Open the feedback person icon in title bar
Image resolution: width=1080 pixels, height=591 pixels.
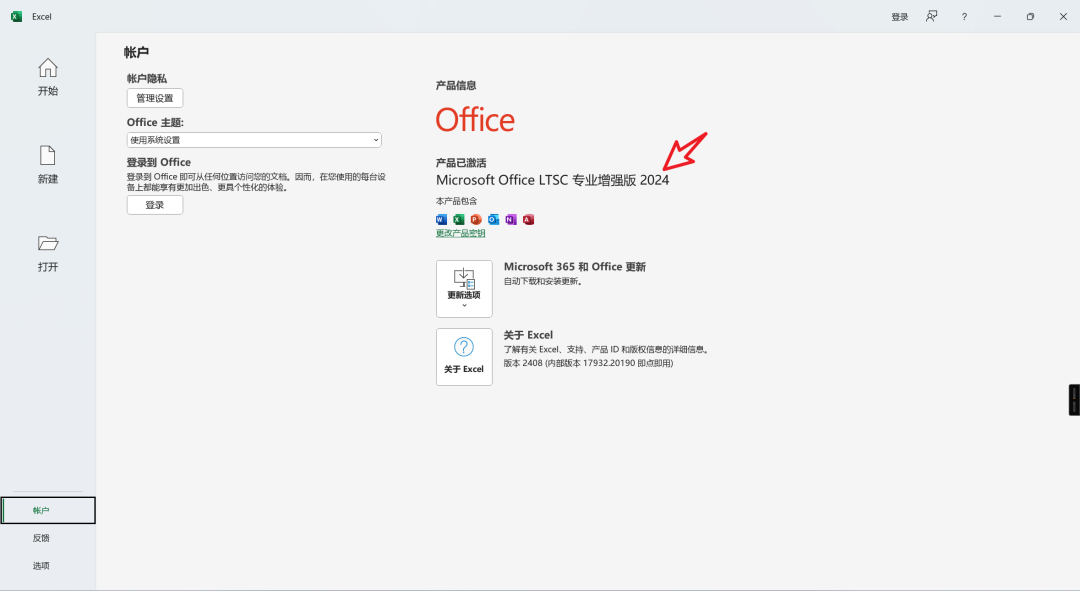(x=931, y=16)
